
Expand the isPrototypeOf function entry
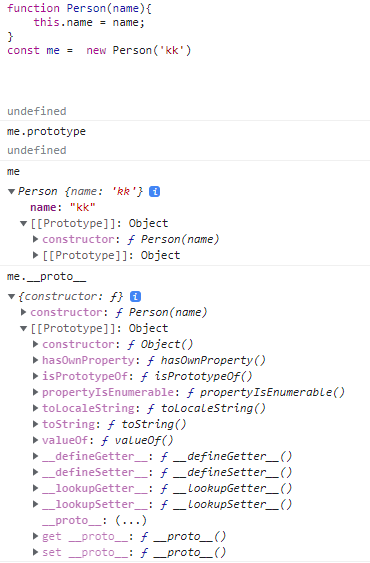35,376
